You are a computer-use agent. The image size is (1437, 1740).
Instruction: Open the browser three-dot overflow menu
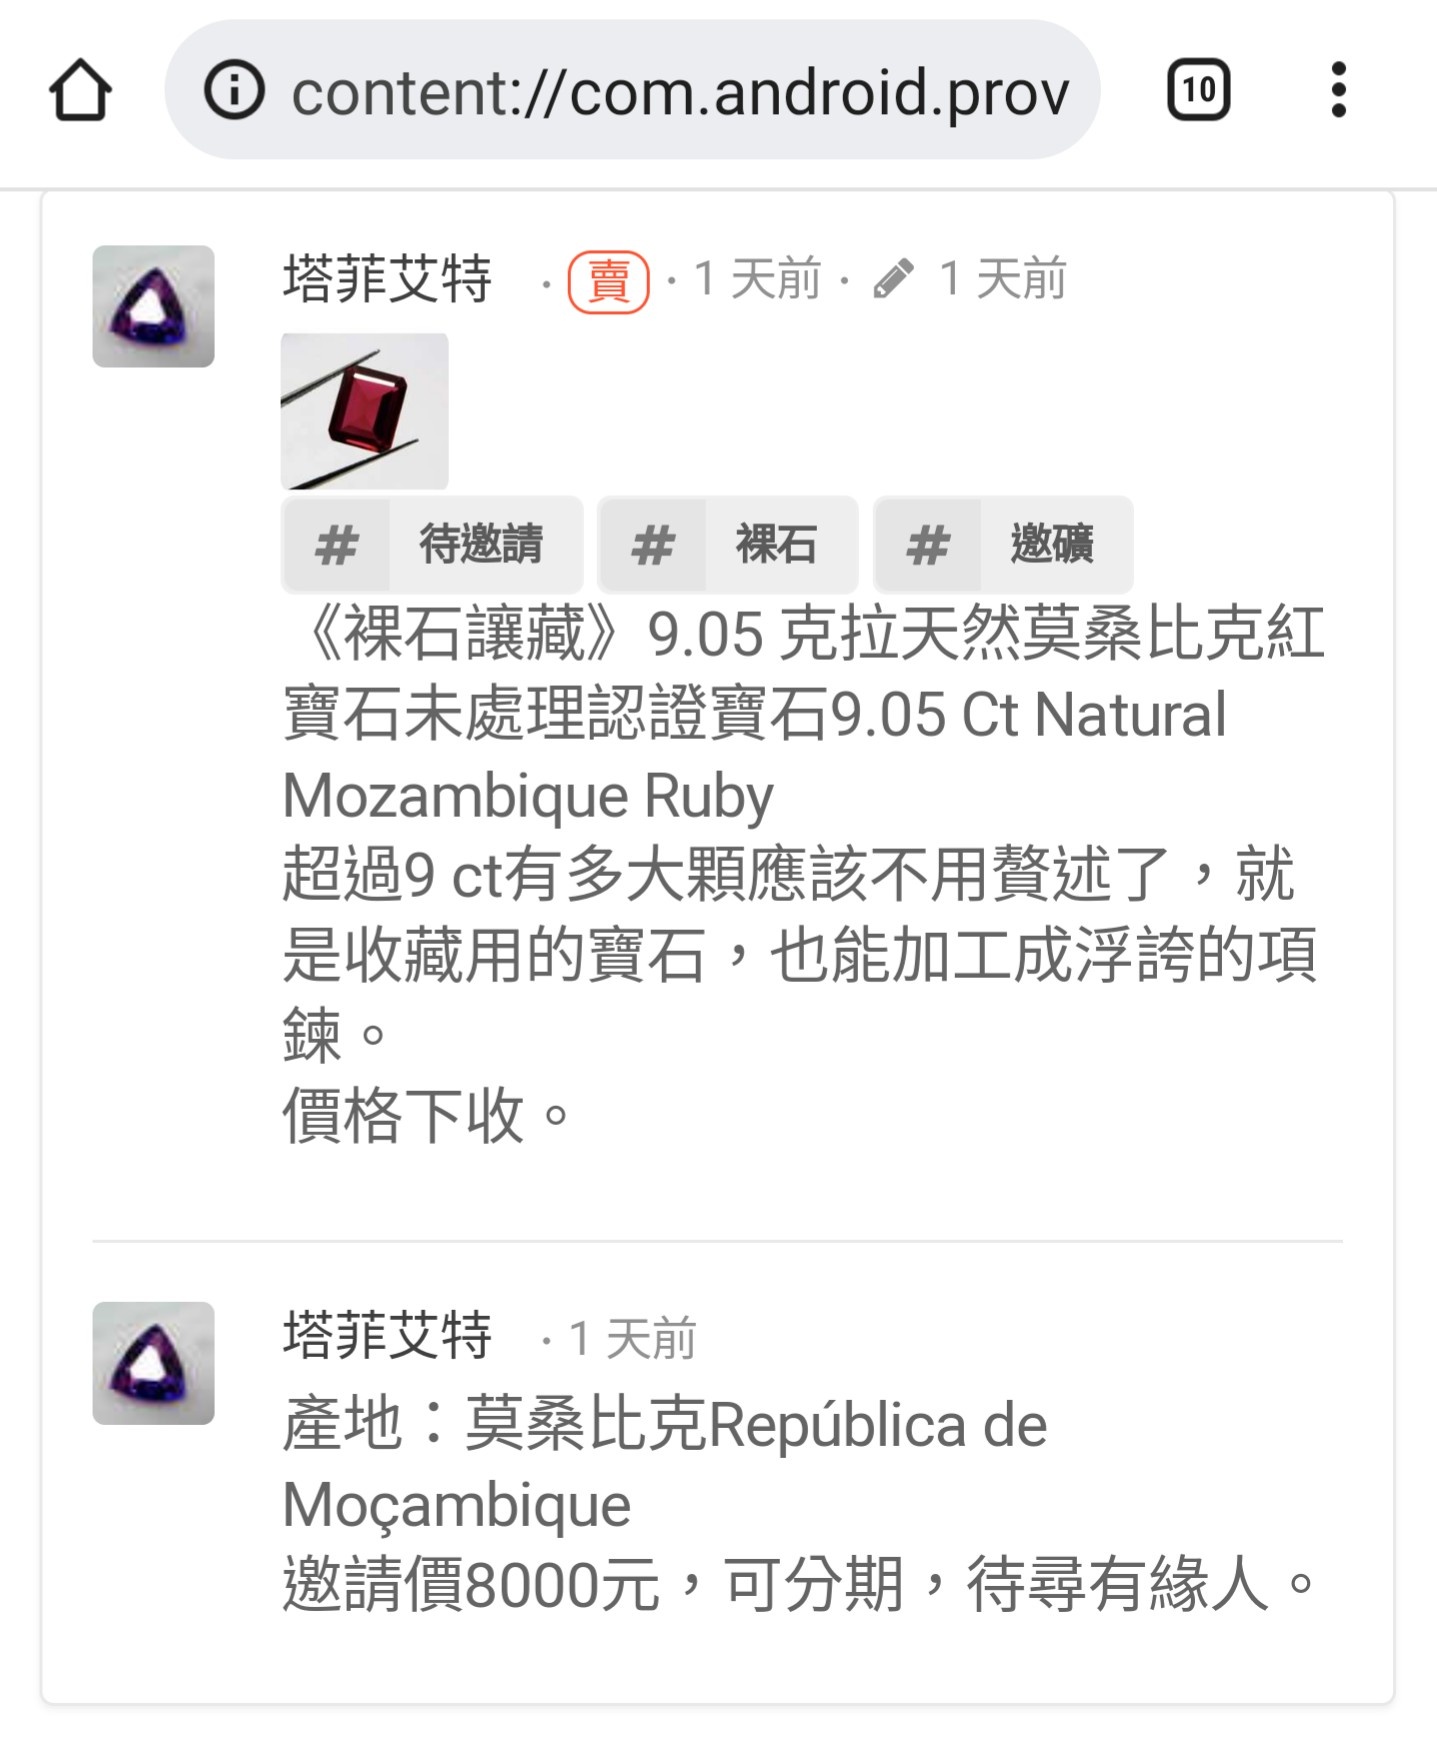coord(1339,90)
